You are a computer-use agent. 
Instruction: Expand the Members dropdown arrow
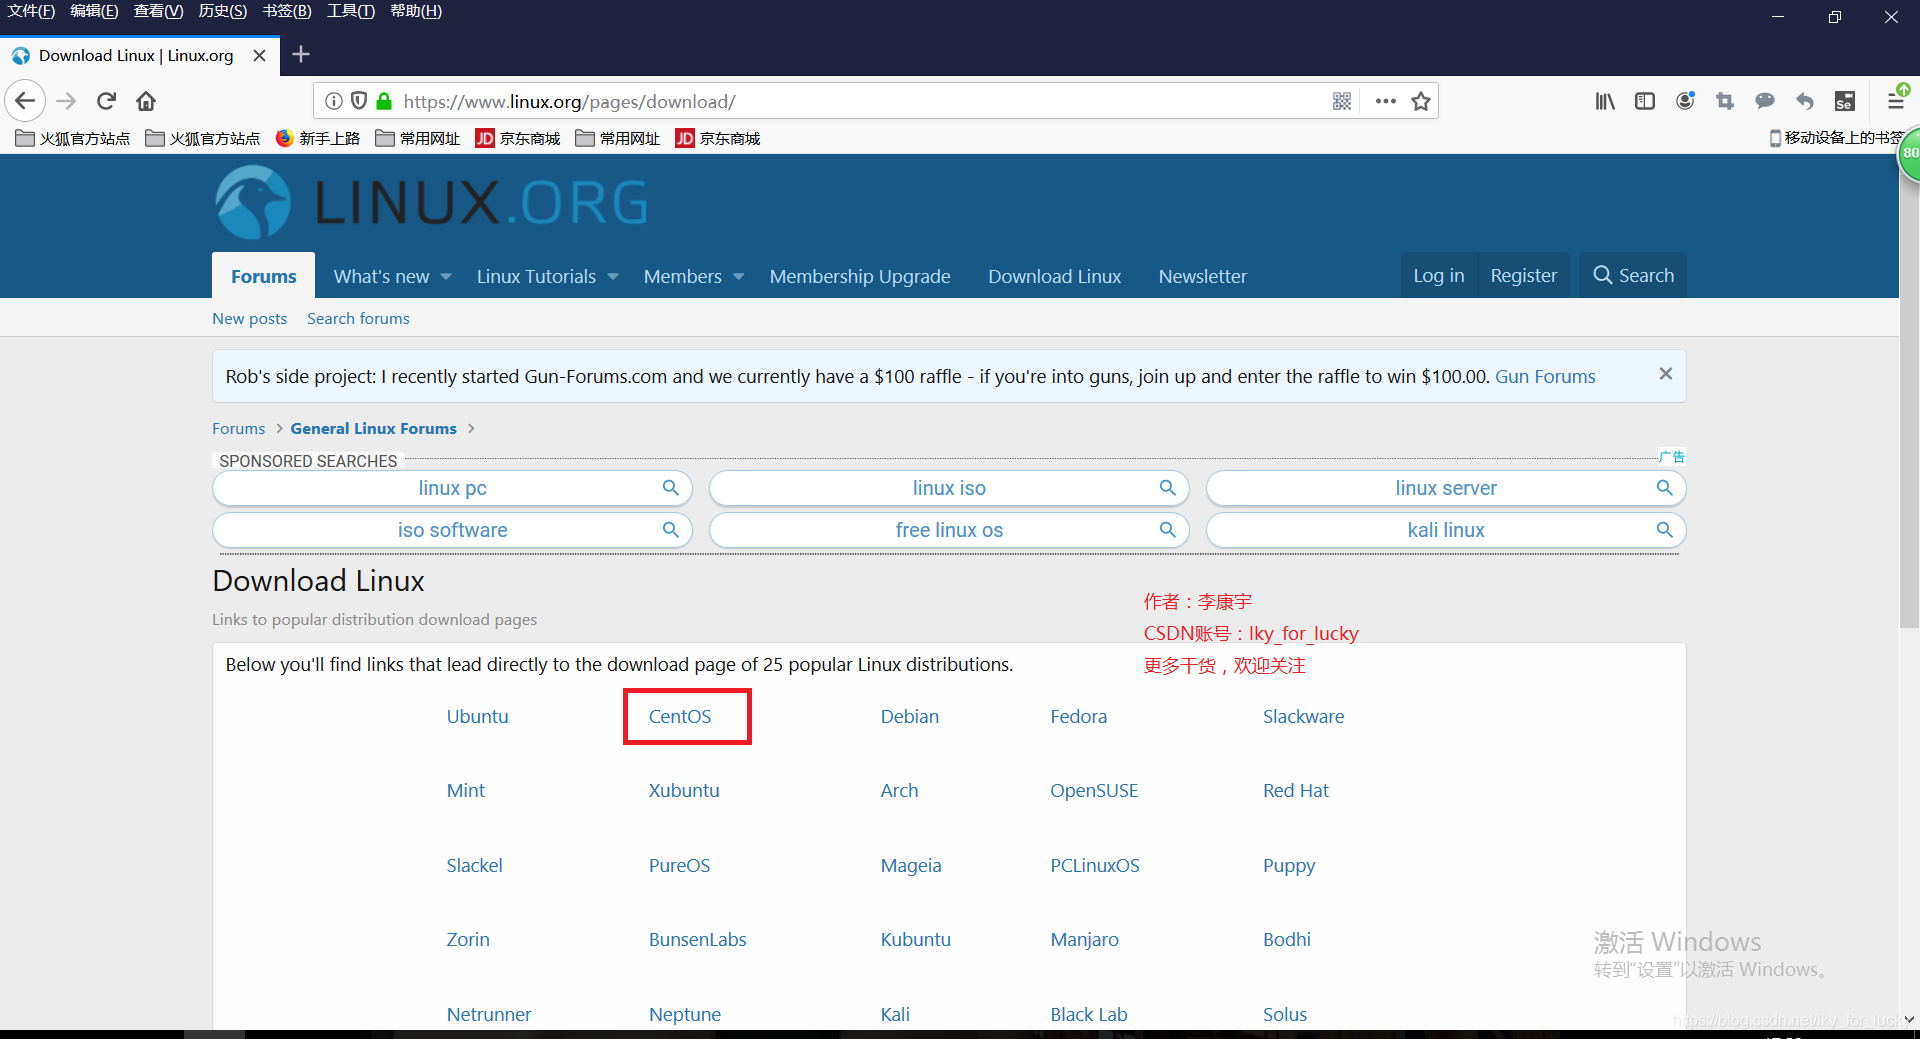pos(739,277)
